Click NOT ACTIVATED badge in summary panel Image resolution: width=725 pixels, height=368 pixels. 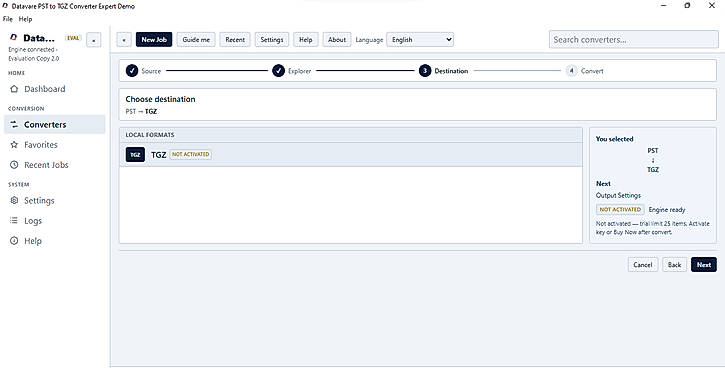click(x=620, y=209)
